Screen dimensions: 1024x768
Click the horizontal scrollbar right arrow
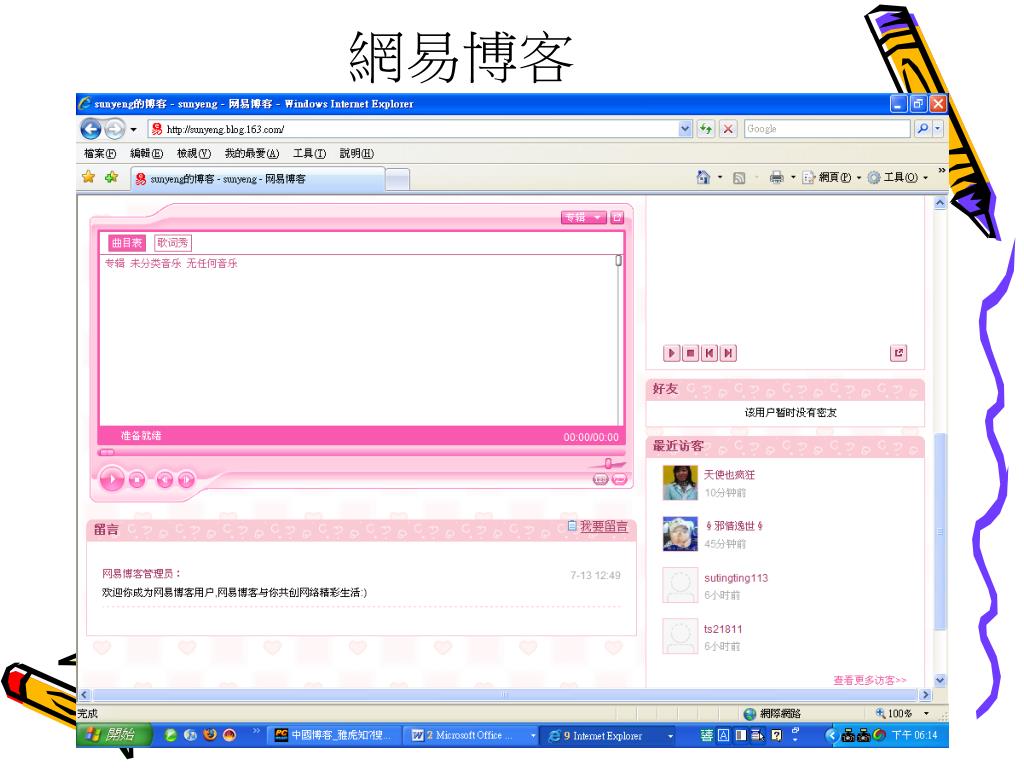pos(925,694)
